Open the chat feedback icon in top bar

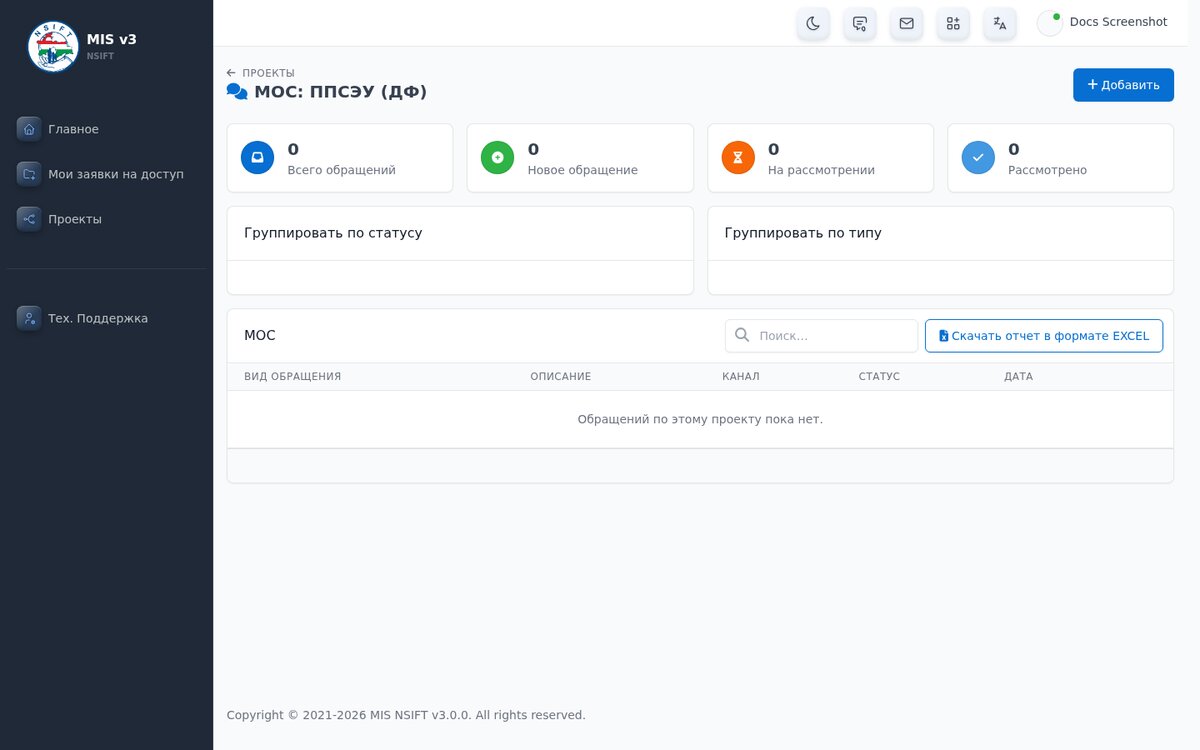coord(860,23)
